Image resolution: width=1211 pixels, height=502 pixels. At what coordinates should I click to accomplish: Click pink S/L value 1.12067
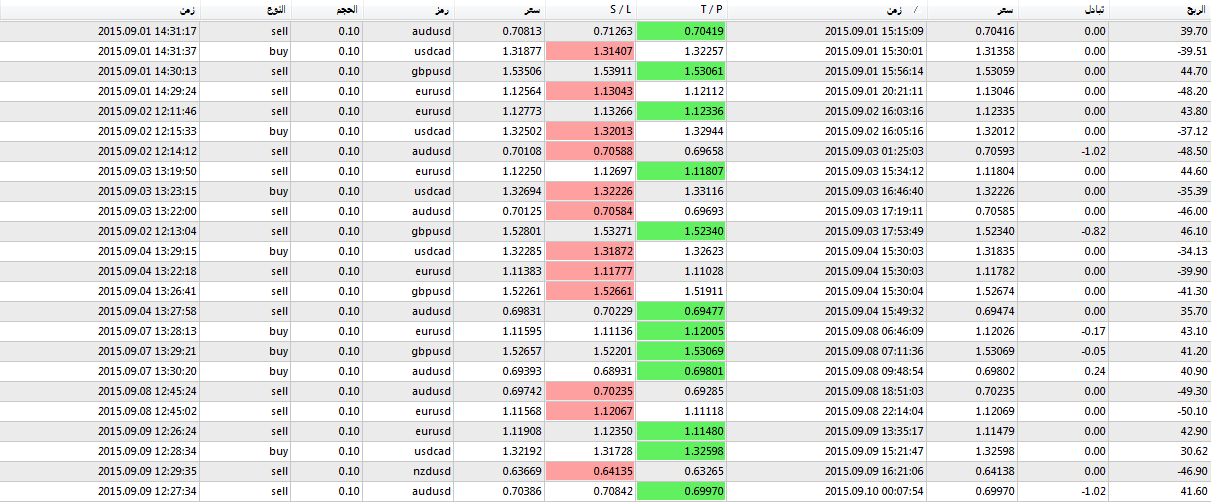(x=590, y=411)
